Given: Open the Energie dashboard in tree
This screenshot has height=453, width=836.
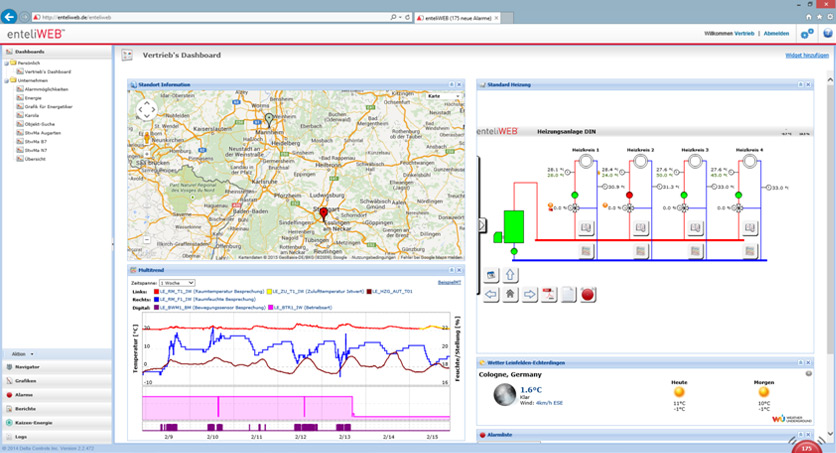Looking at the screenshot, I should (x=33, y=98).
